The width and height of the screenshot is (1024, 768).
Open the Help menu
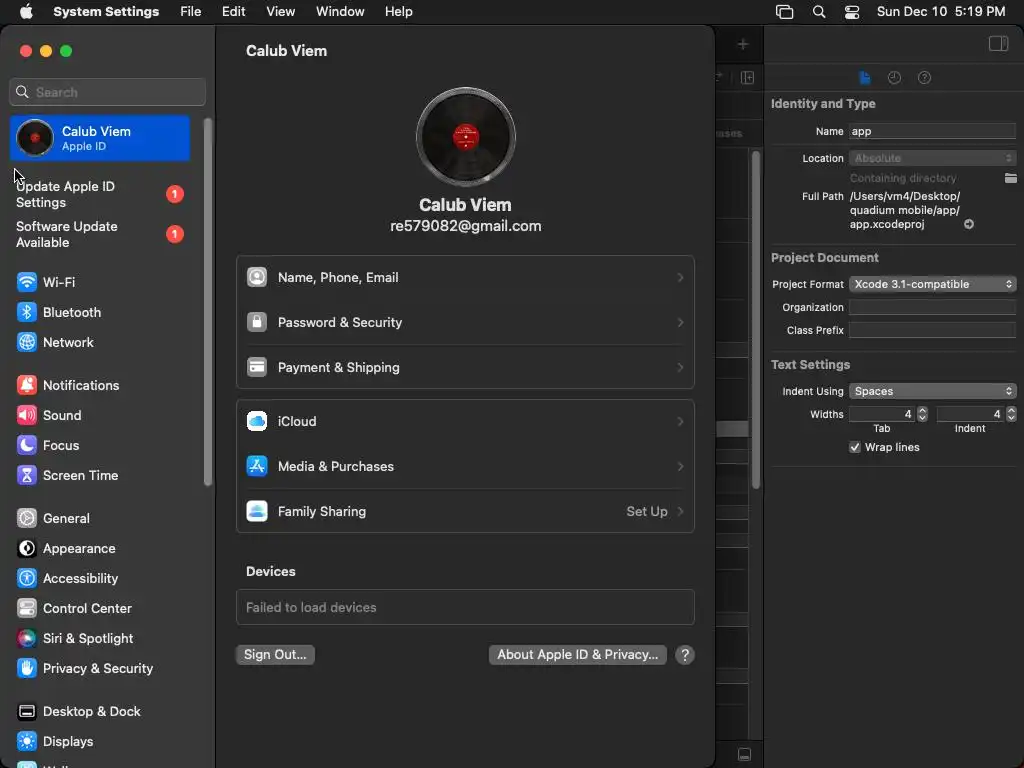click(x=398, y=12)
